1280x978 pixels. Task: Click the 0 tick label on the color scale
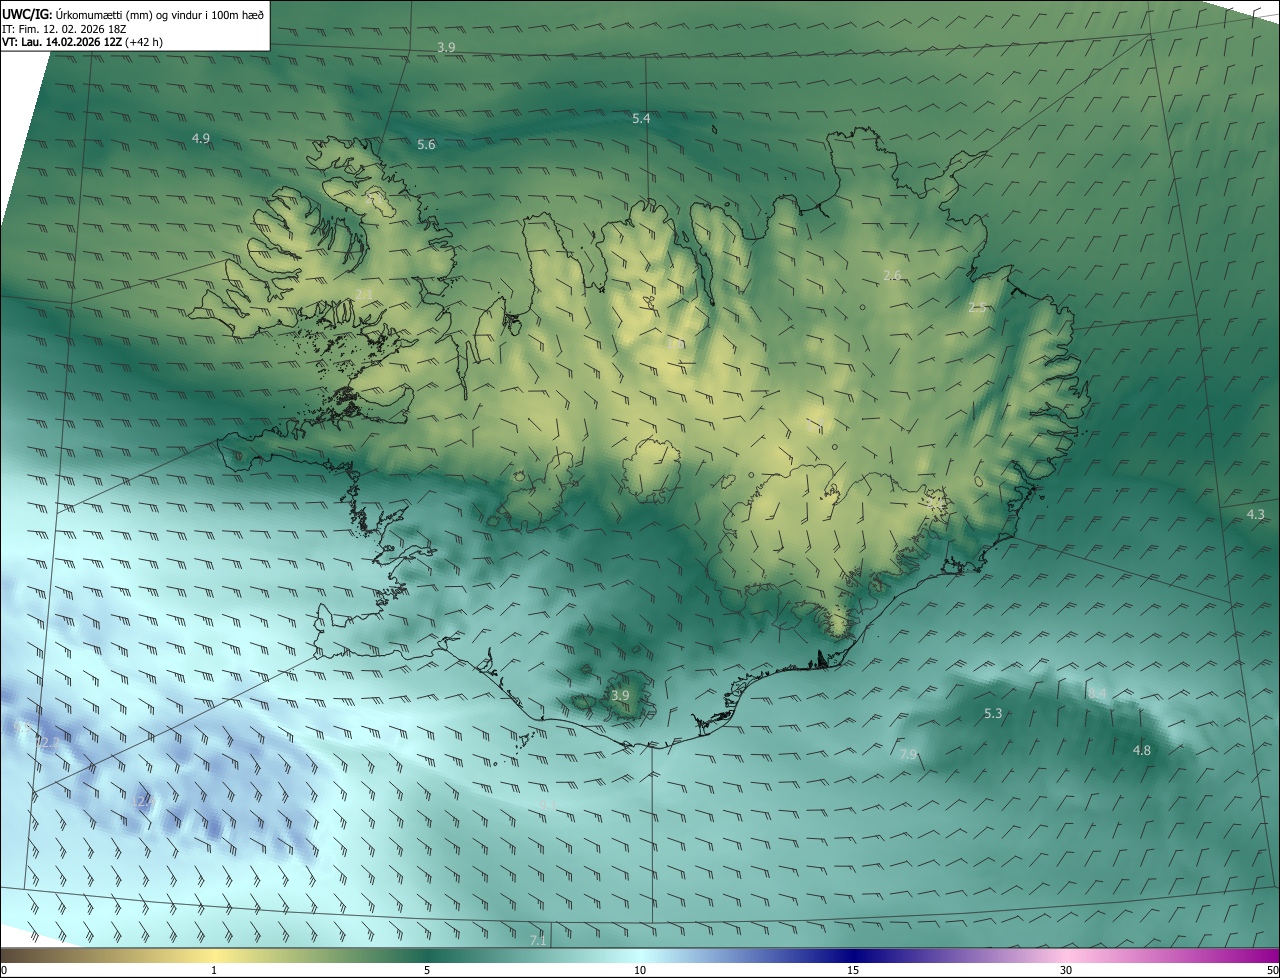[4, 970]
